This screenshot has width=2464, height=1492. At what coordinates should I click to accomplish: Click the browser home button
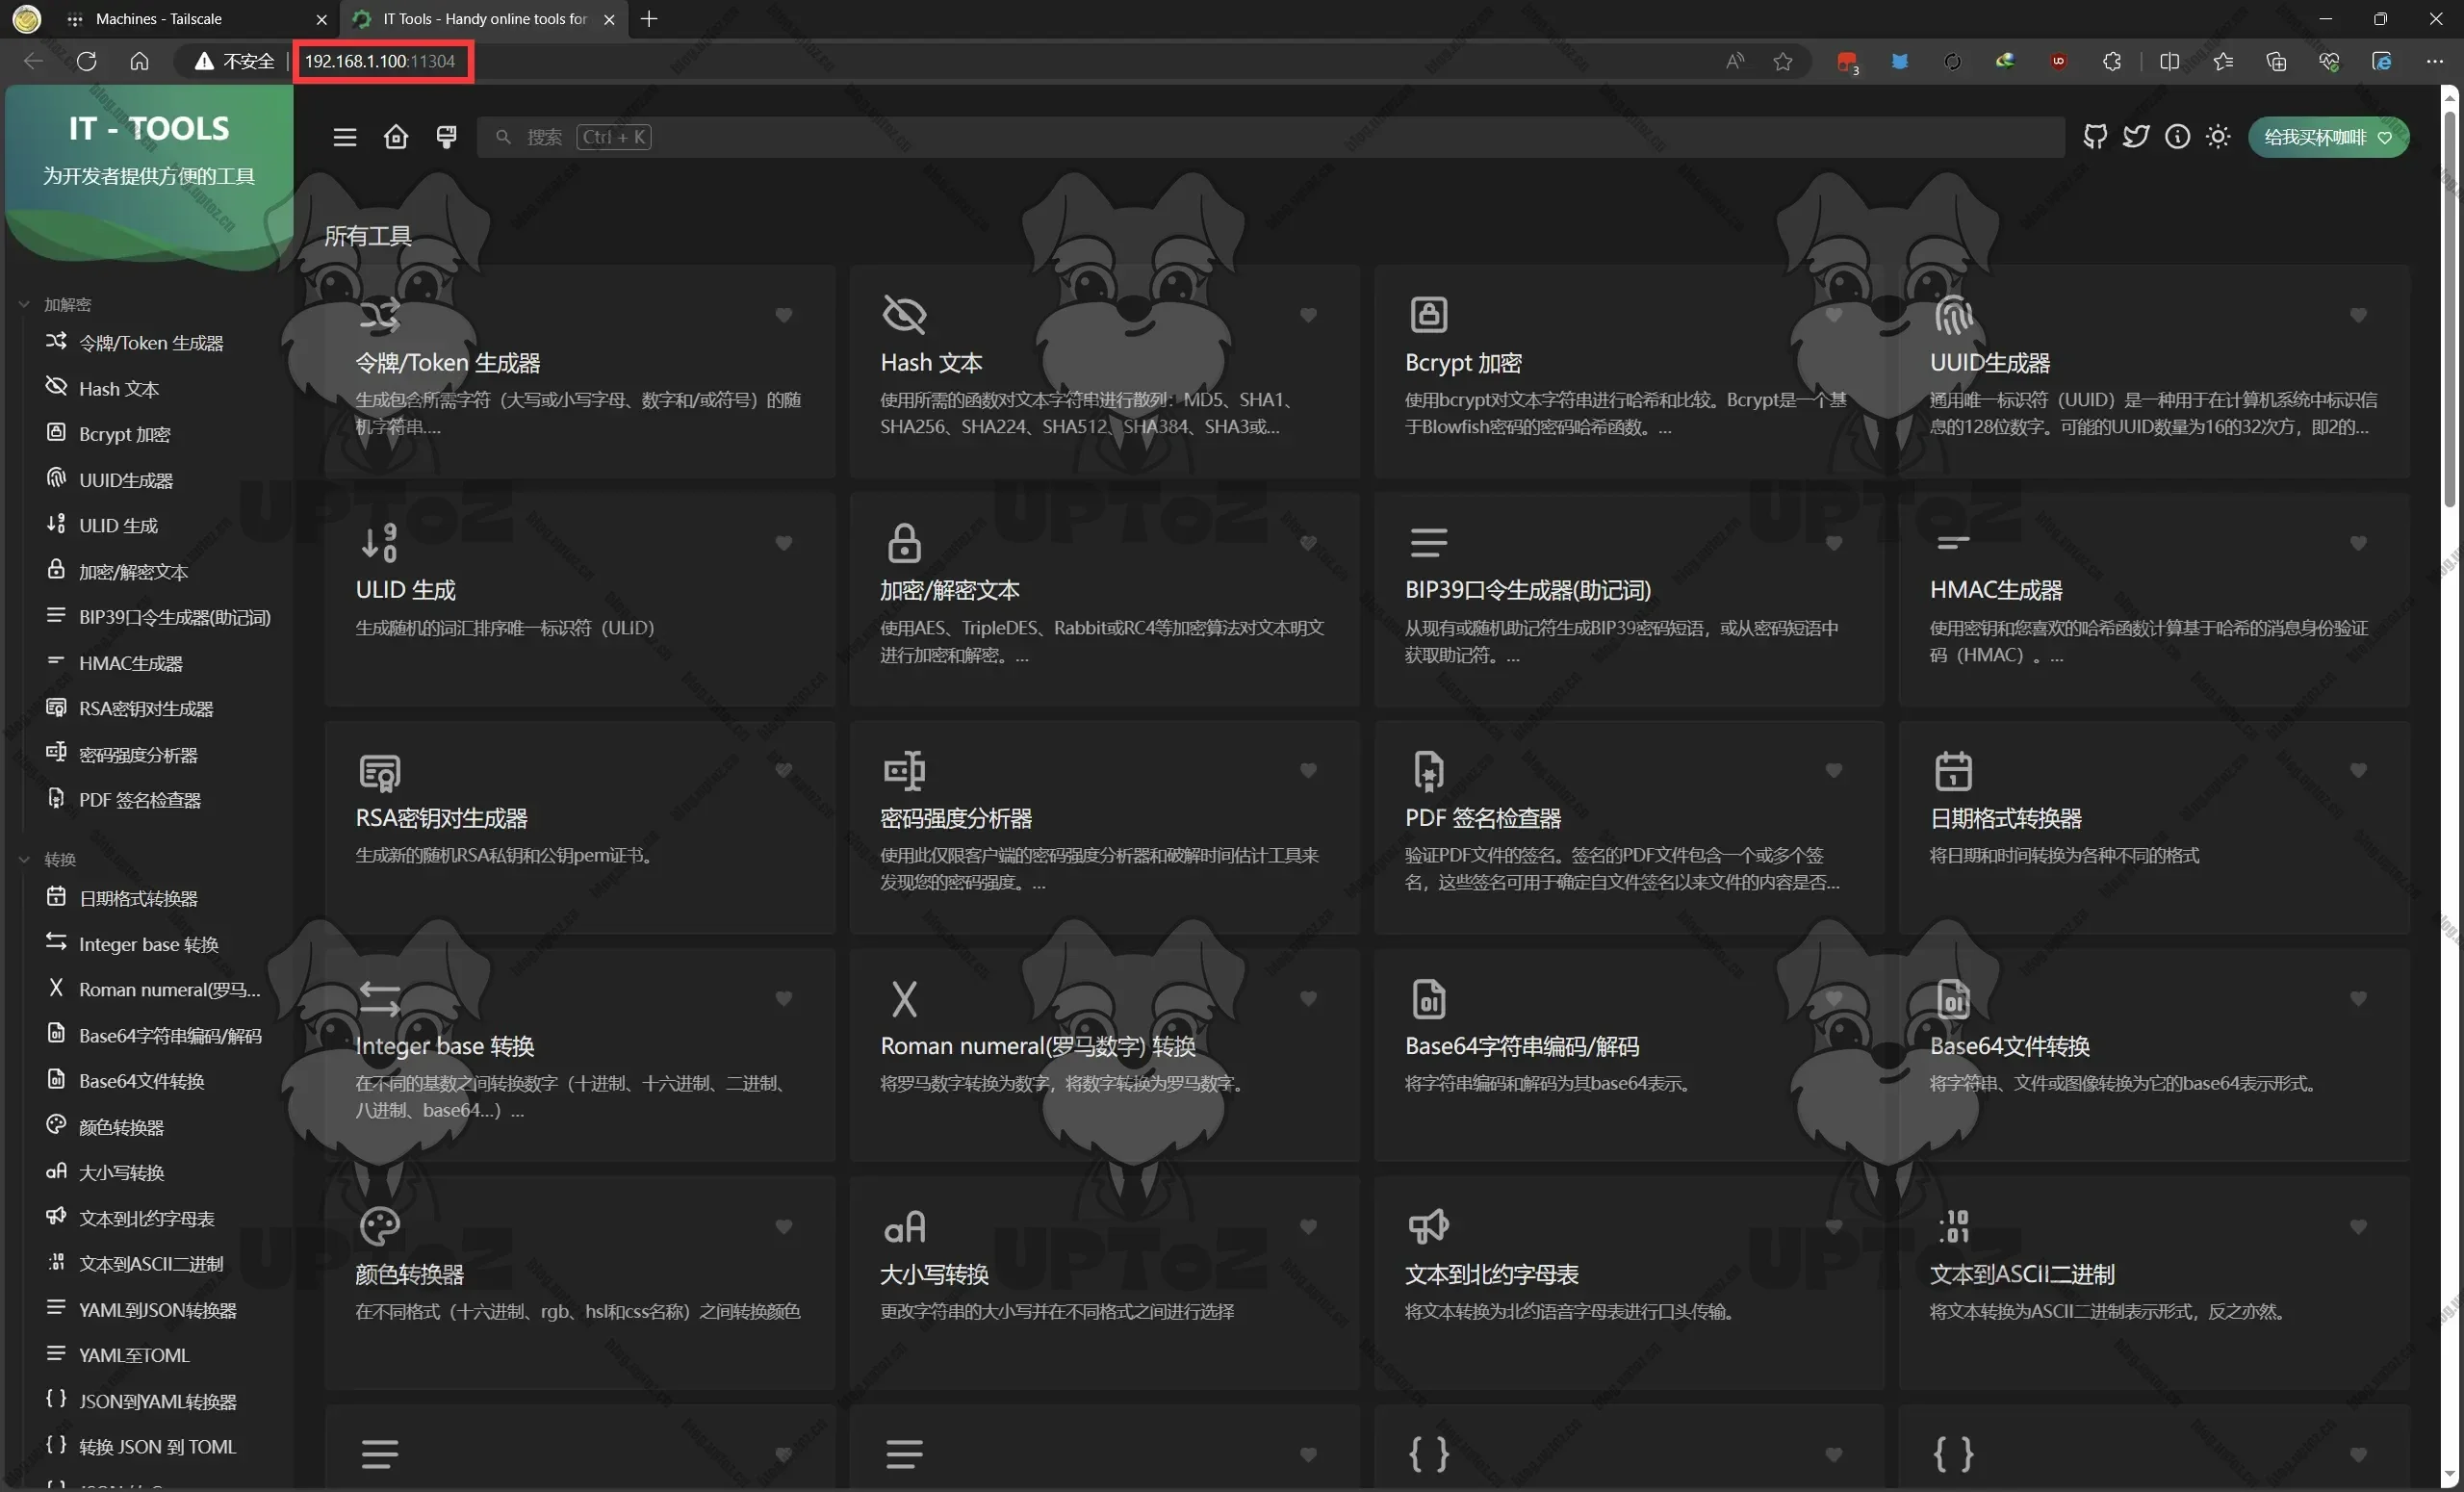pos(139,61)
